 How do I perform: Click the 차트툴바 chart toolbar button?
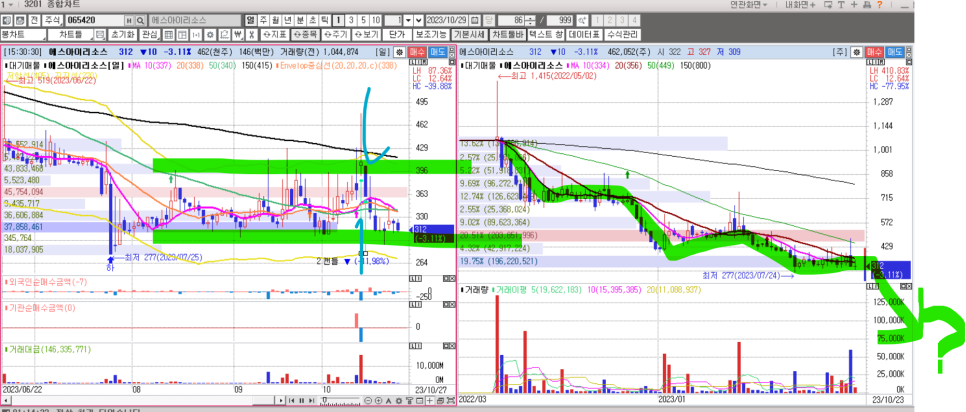508,34
